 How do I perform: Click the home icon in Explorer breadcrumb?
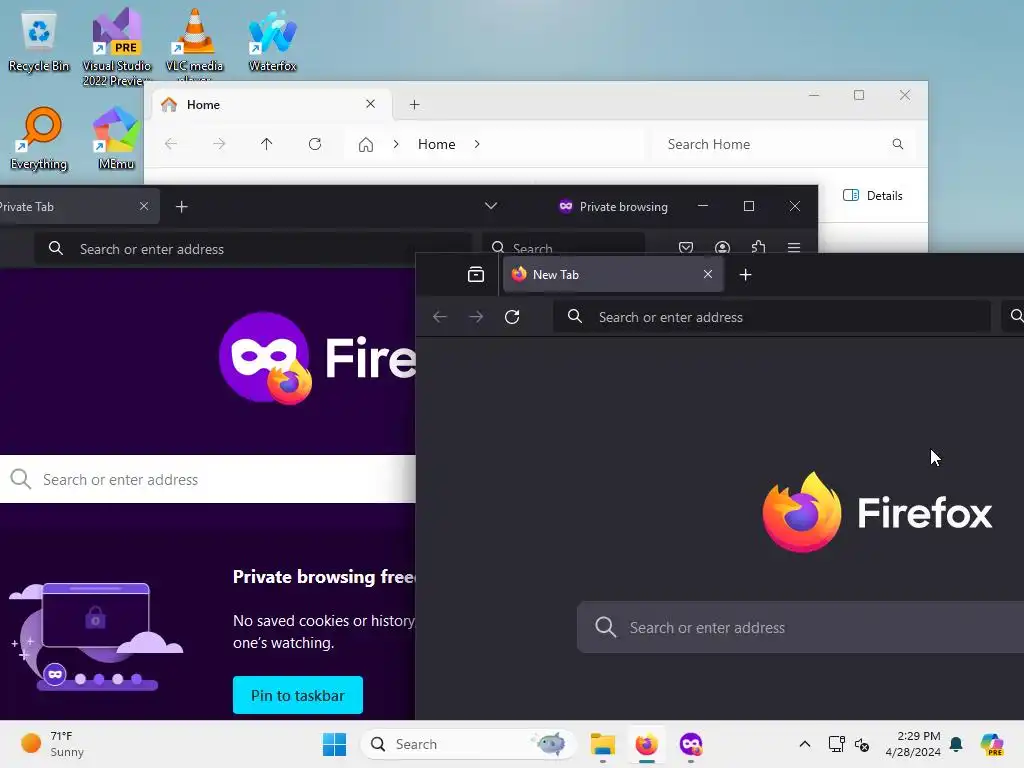[x=366, y=144]
